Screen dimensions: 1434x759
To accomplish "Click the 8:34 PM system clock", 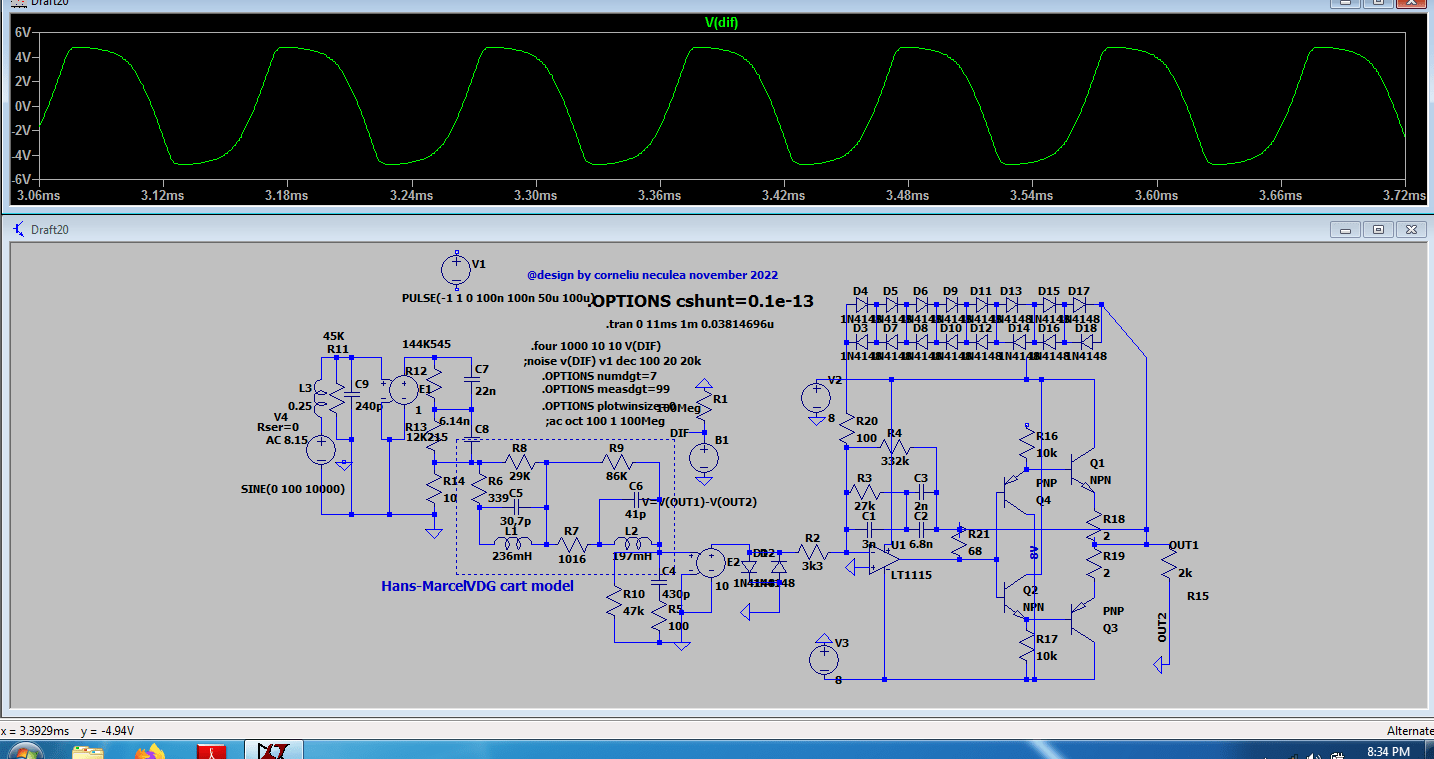I will (x=1387, y=751).
